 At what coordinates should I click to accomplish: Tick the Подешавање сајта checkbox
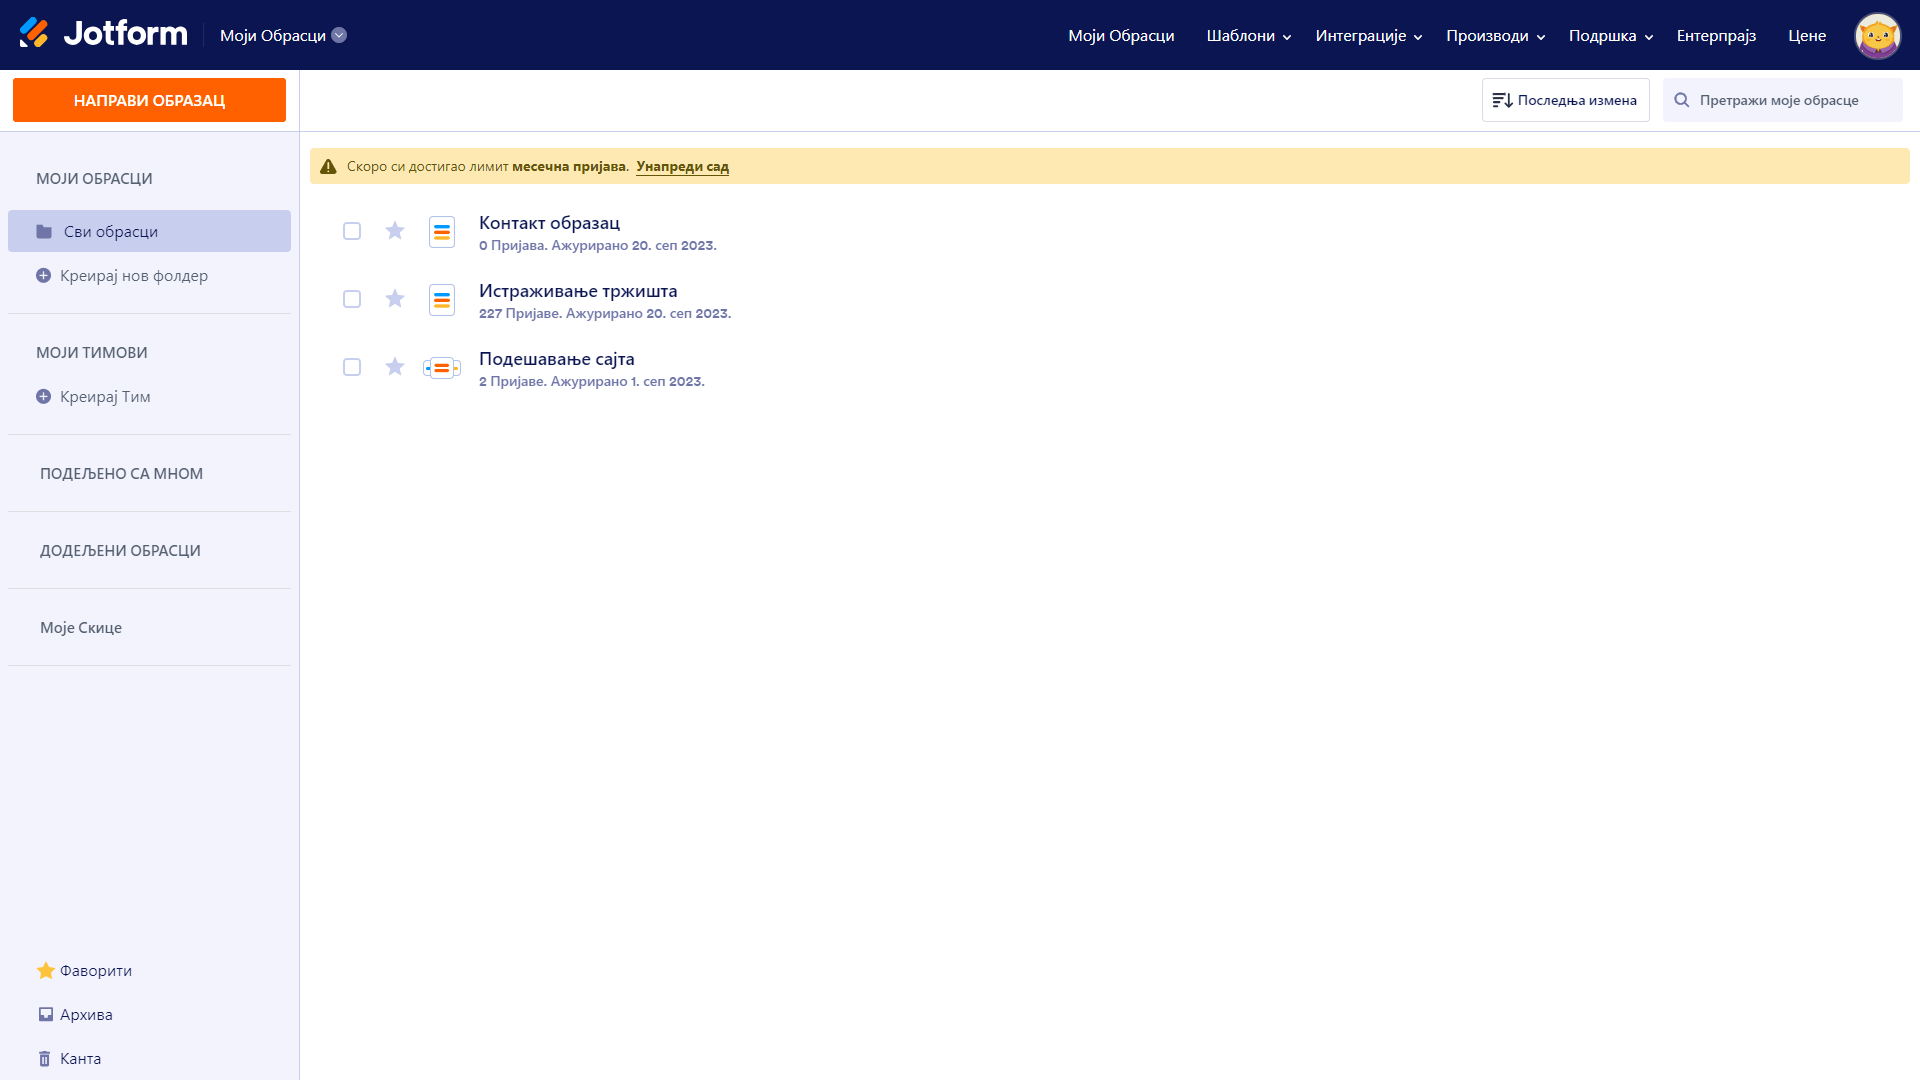pos(352,367)
